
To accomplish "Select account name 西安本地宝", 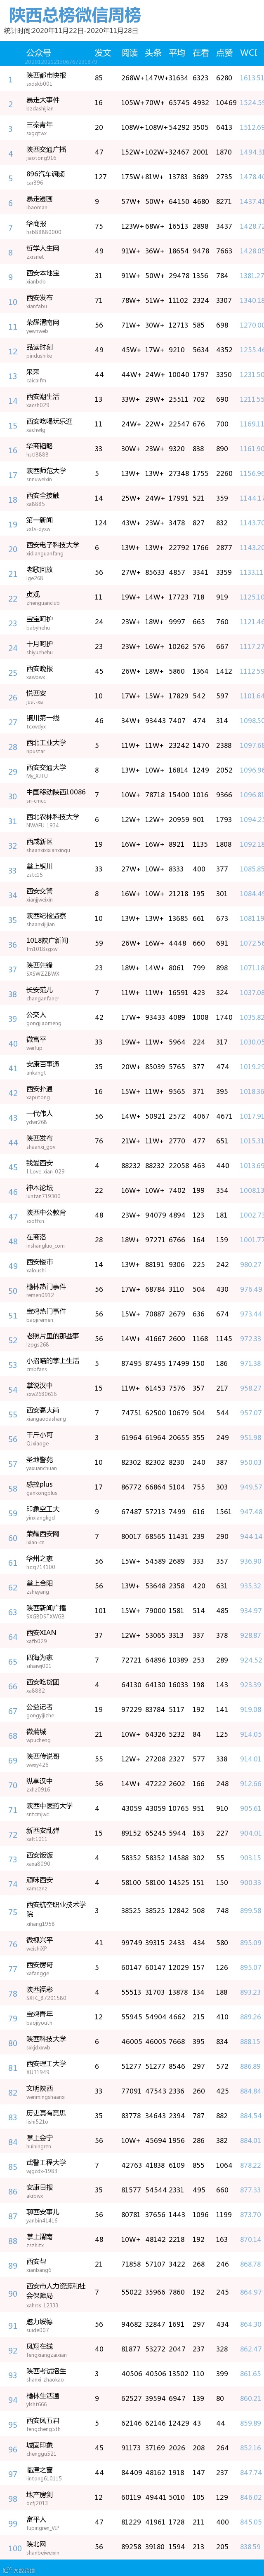I will click(43, 273).
